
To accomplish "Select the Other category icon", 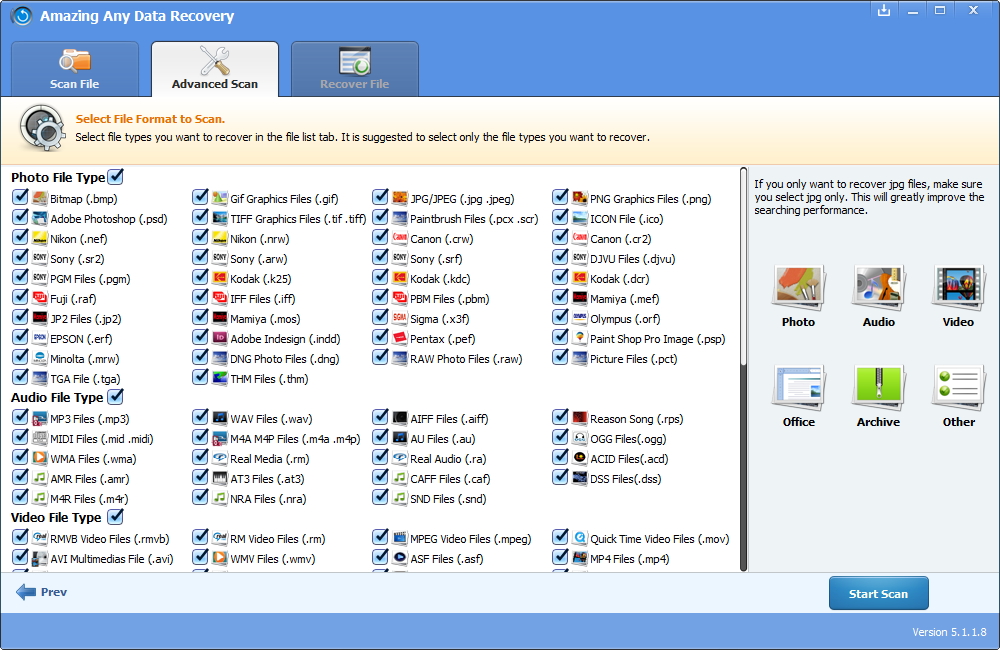I will (x=959, y=386).
